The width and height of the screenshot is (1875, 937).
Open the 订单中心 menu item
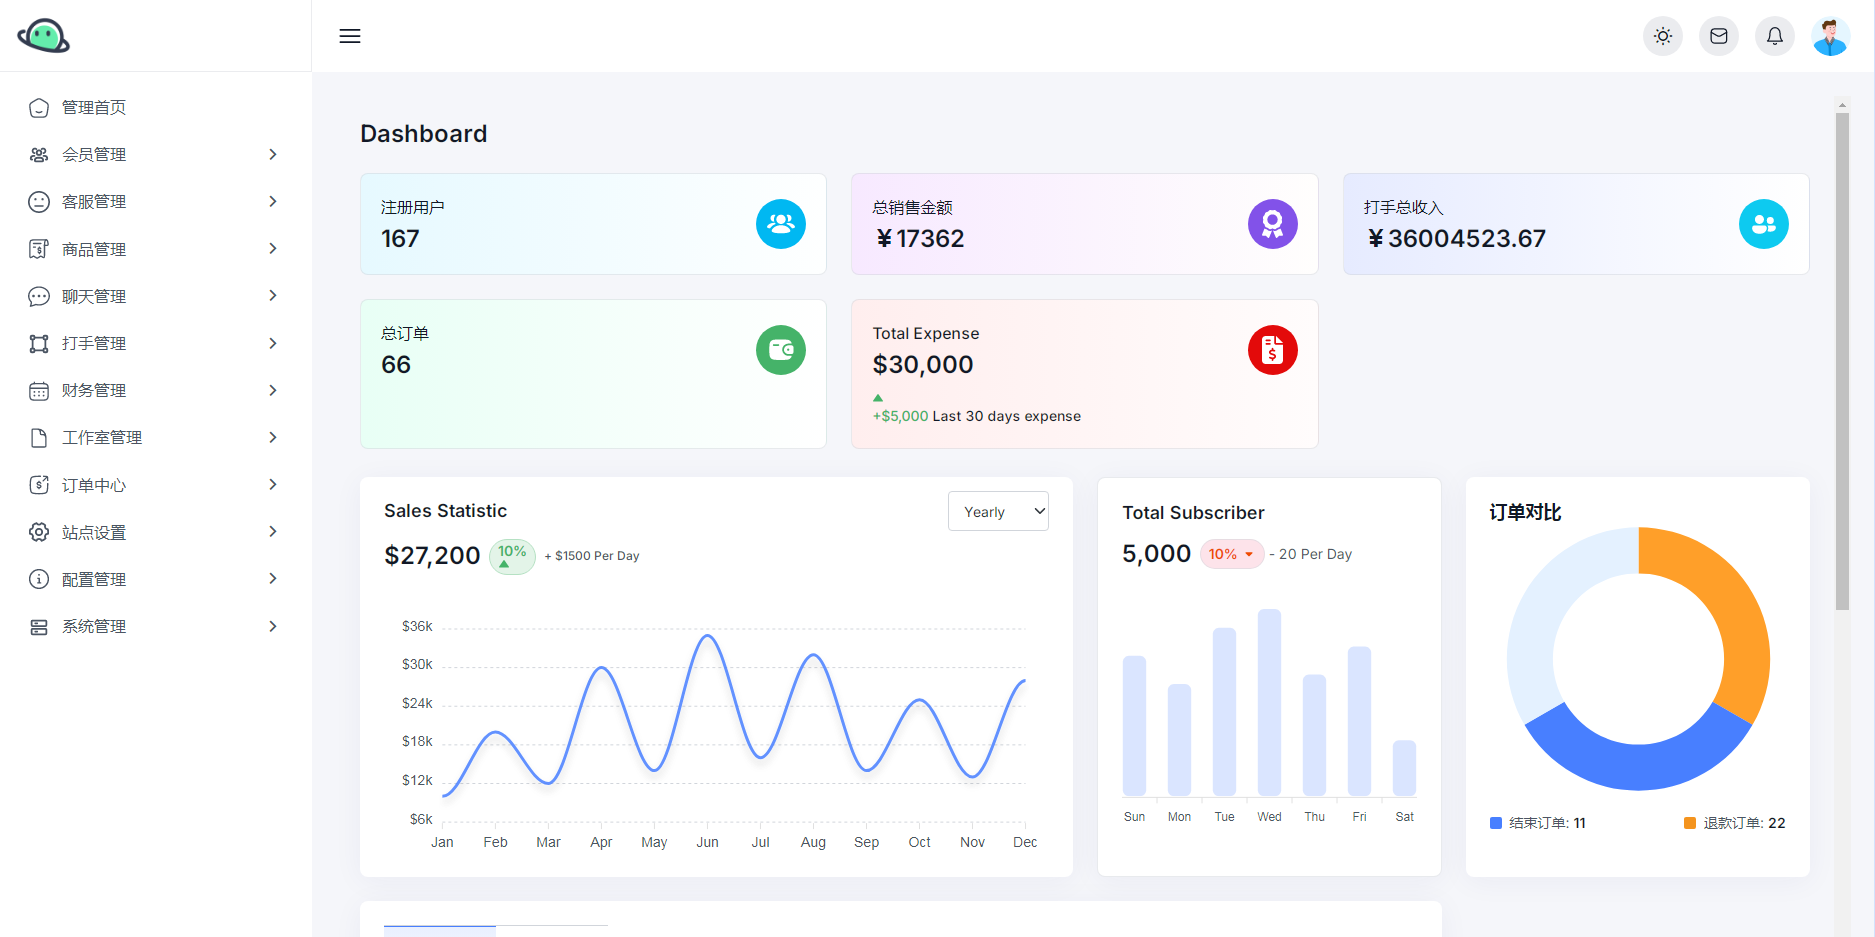click(x=94, y=485)
